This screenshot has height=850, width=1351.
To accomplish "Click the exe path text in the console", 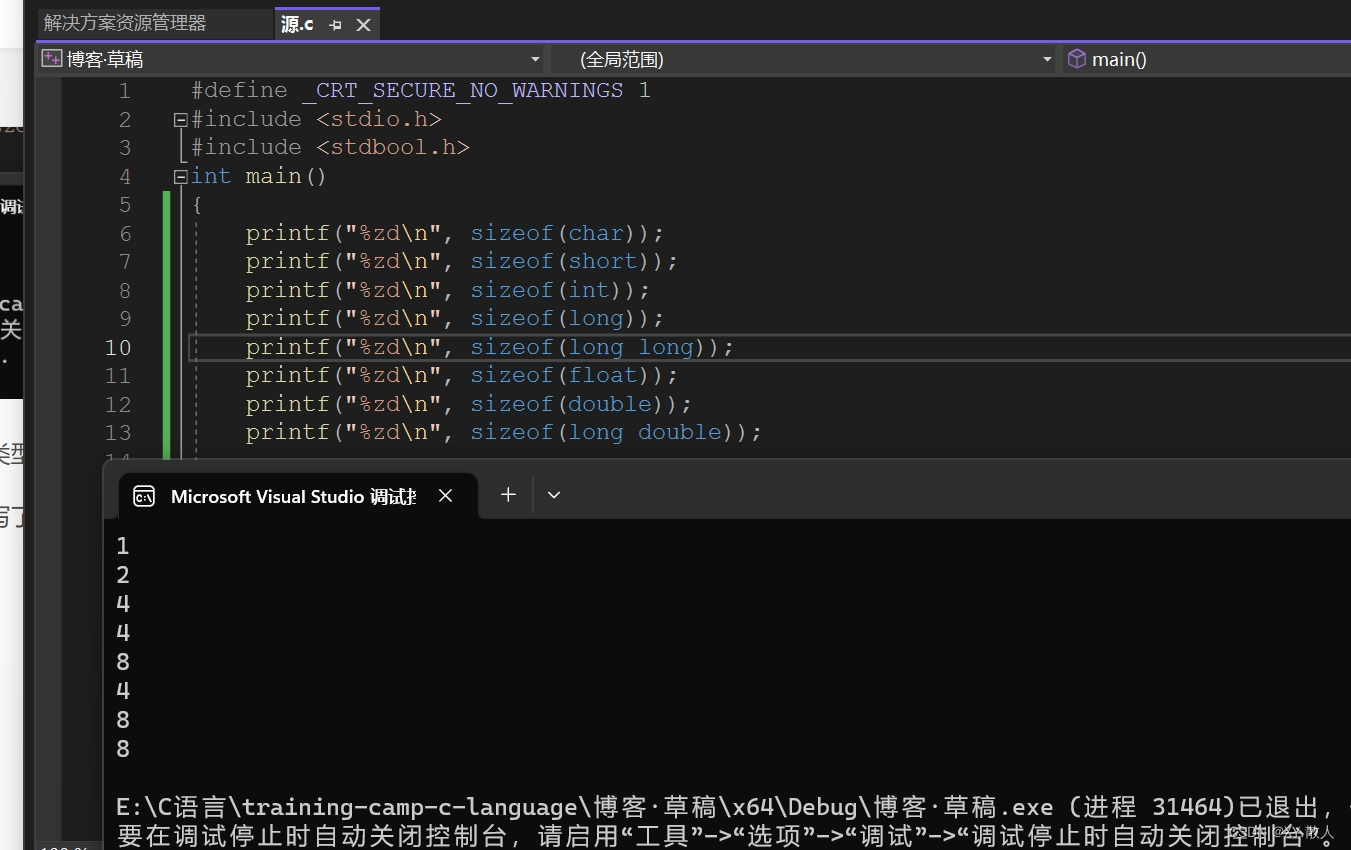I will pyautogui.click(x=585, y=807).
